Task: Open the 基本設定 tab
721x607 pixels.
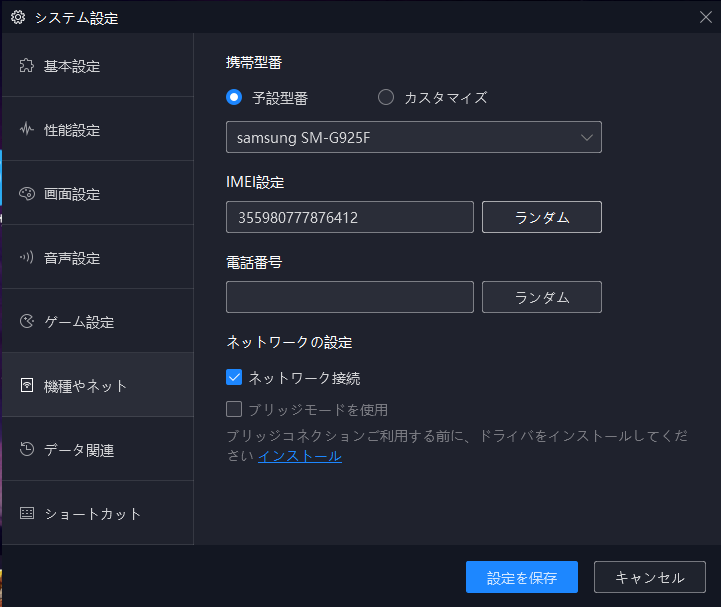Action: click(97, 65)
